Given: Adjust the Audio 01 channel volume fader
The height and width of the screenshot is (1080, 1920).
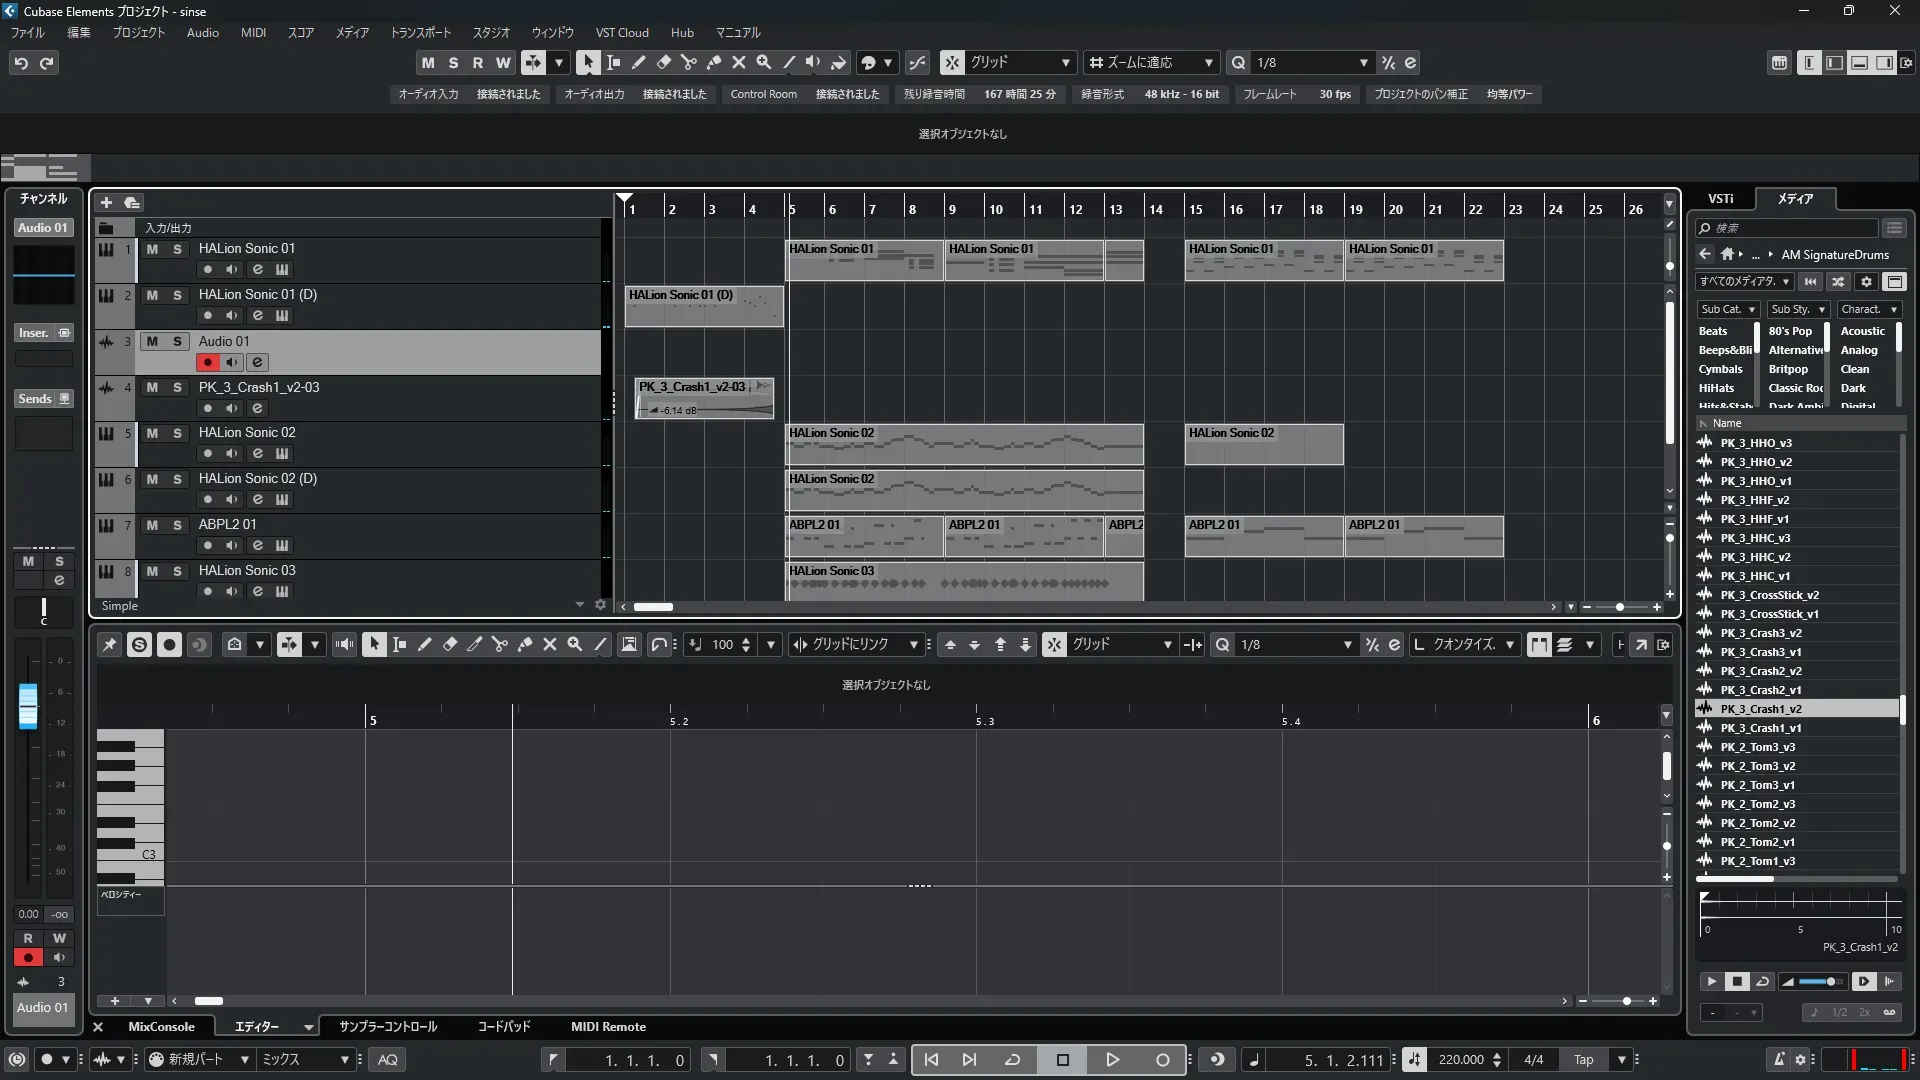Looking at the screenshot, I should click(x=28, y=705).
